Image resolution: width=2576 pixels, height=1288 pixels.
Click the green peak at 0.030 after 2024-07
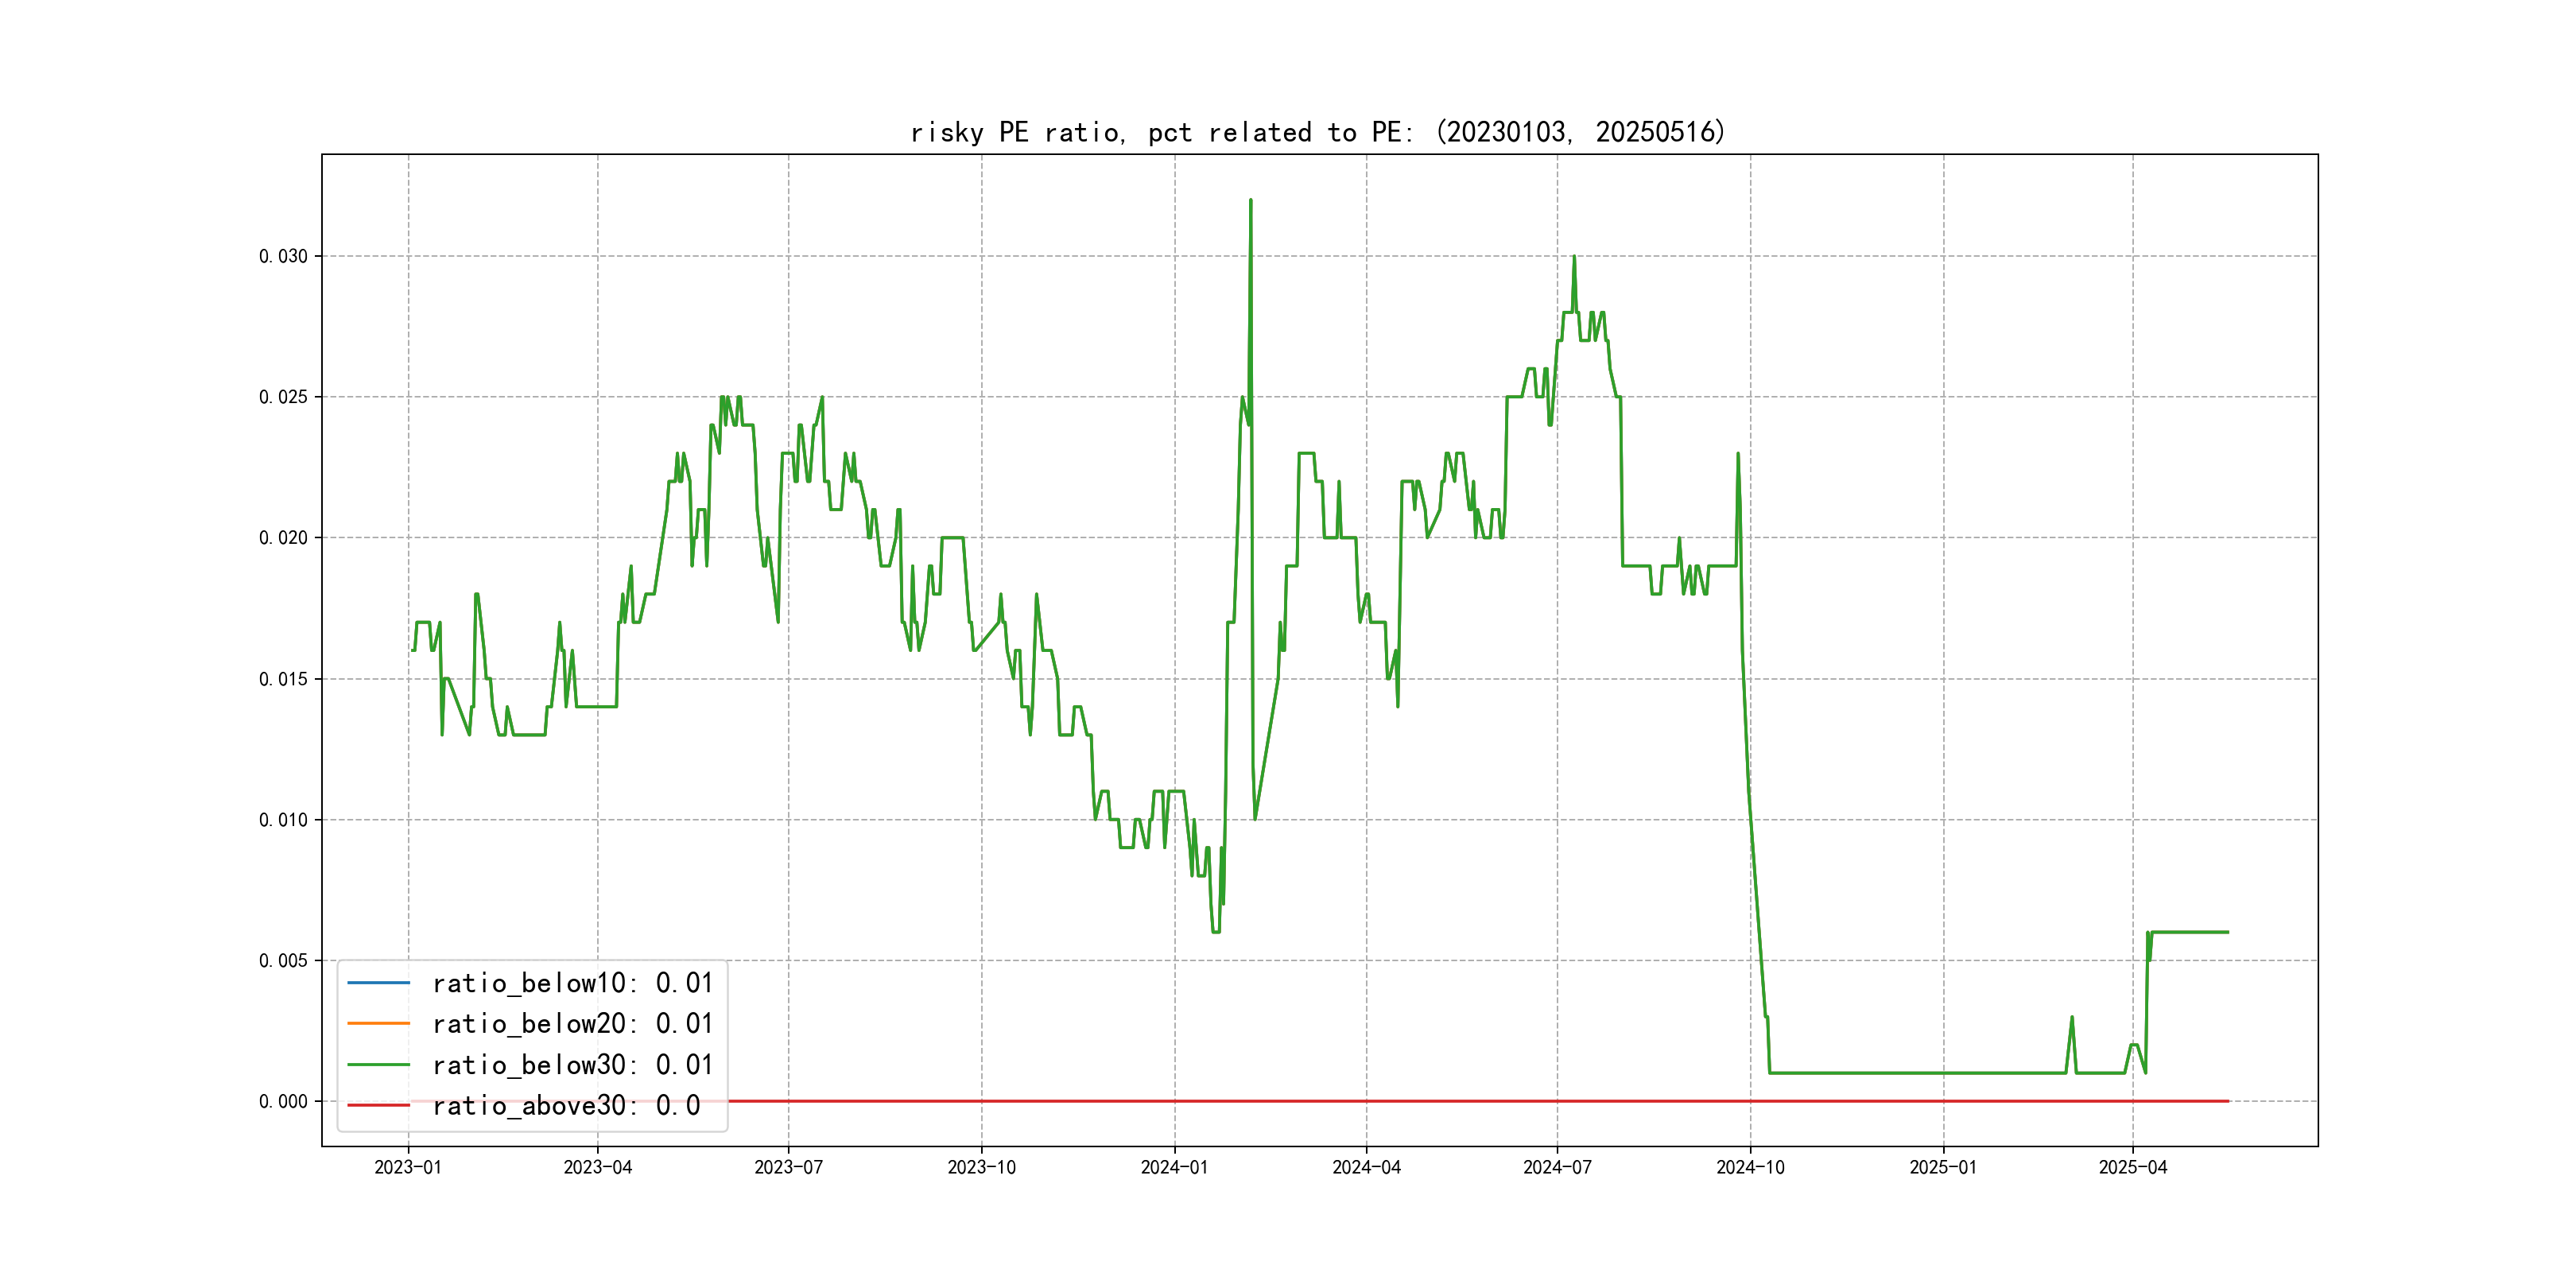1573,258
